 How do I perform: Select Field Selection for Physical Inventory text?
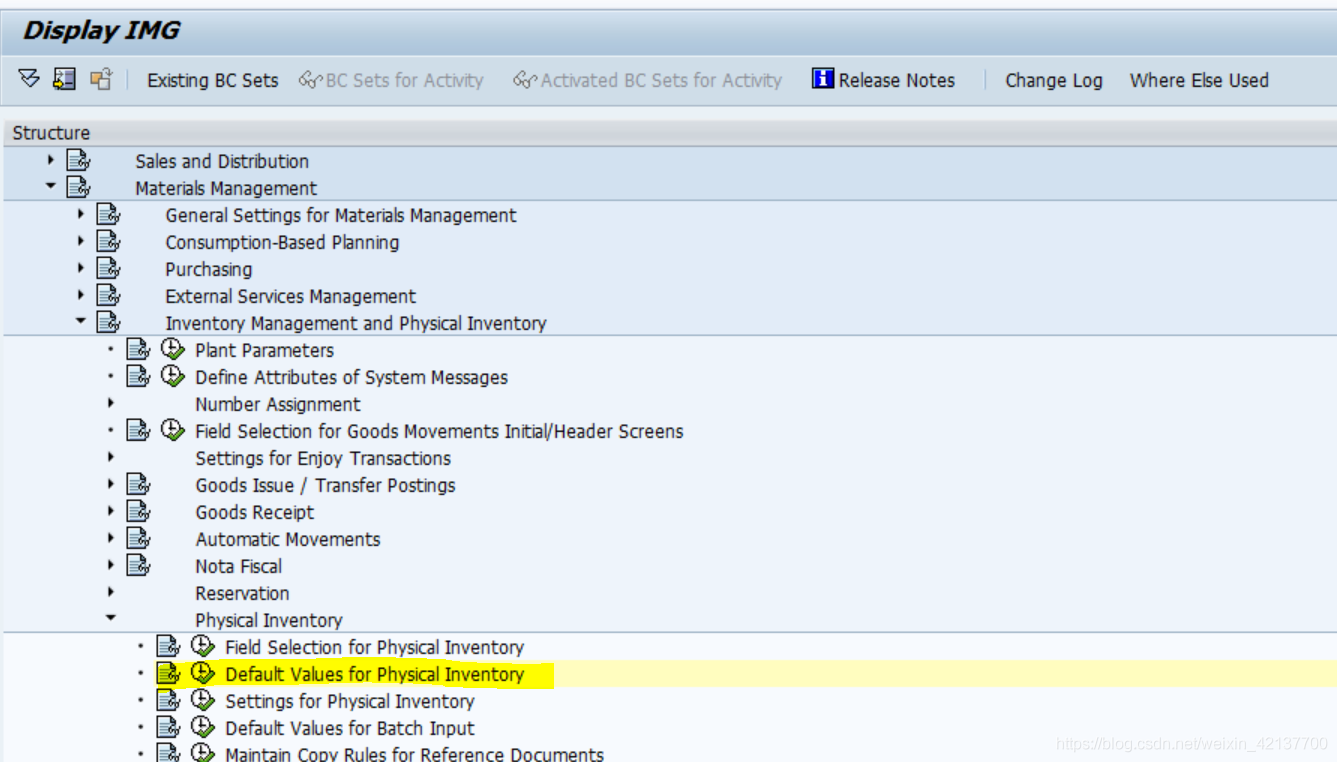coord(374,647)
